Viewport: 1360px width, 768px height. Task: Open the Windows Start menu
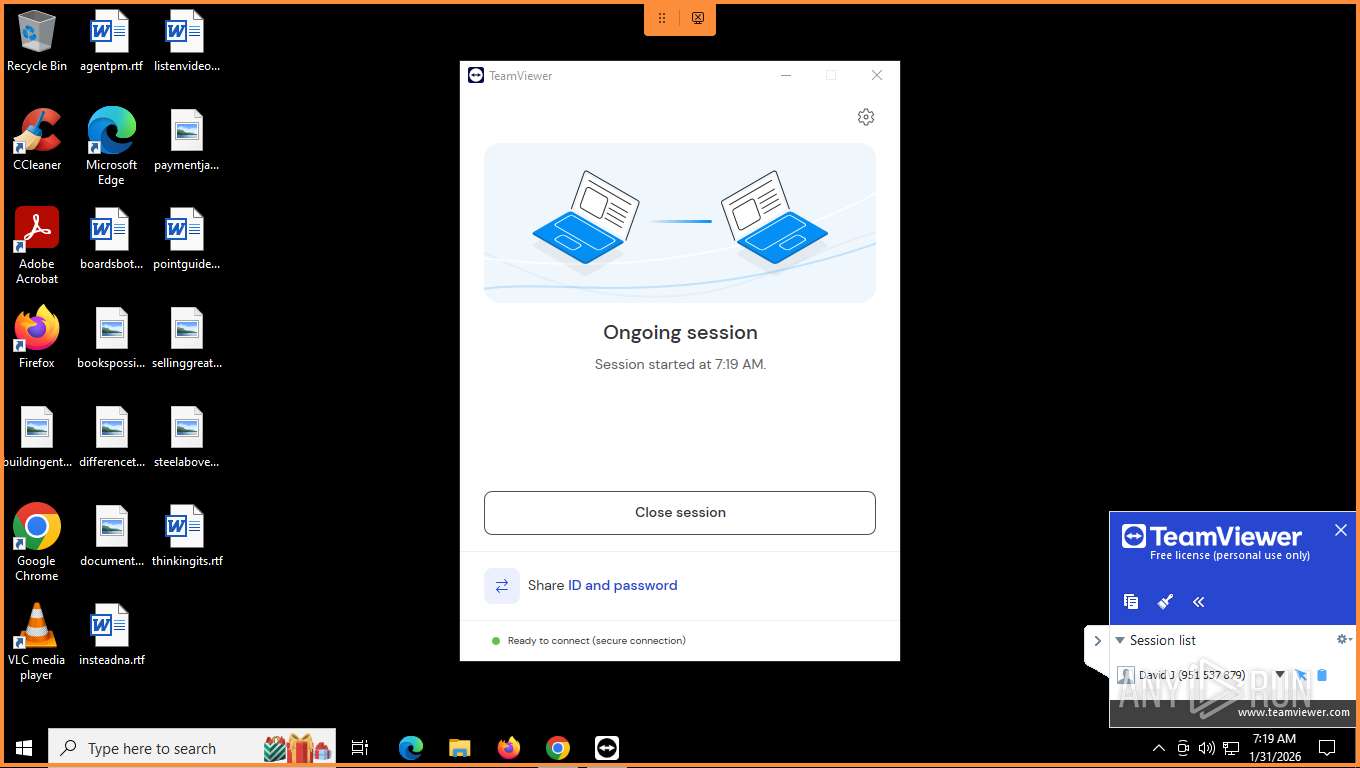point(24,748)
